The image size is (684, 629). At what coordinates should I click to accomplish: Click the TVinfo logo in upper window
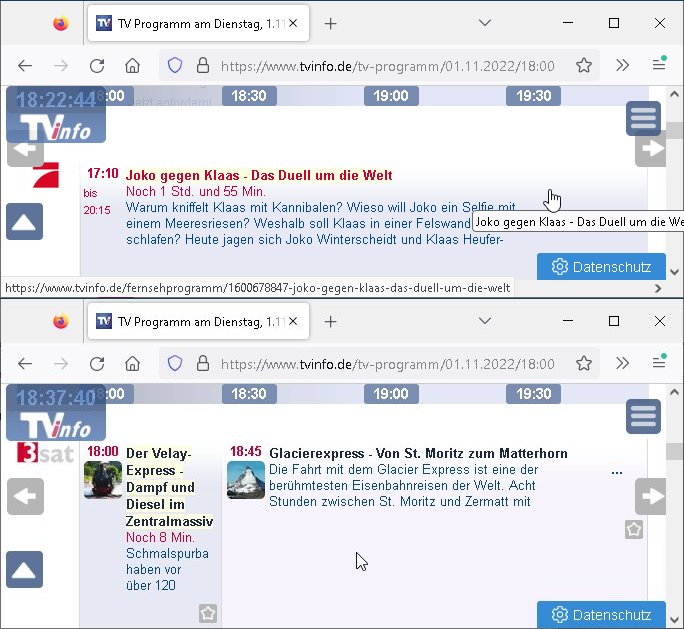(56, 126)
